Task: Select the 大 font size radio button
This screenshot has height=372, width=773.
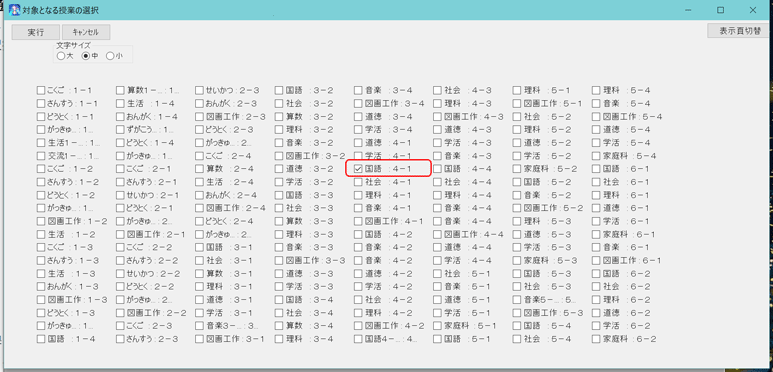Action: [x=61, y=56]
